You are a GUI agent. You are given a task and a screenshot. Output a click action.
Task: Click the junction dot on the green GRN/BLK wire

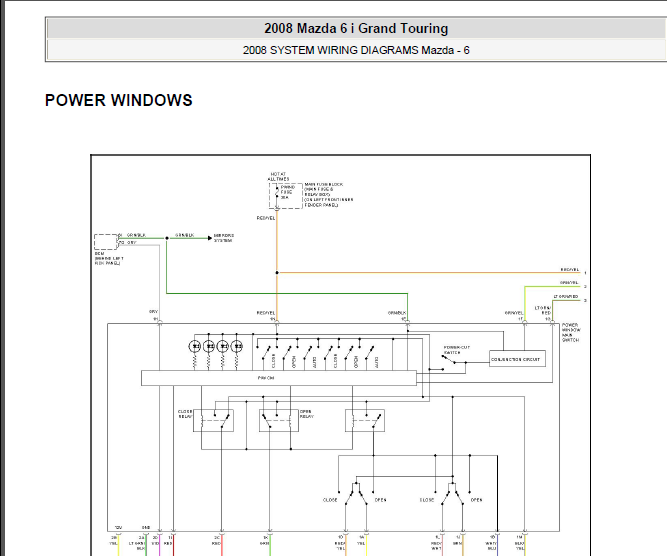[x=167, y=238]
